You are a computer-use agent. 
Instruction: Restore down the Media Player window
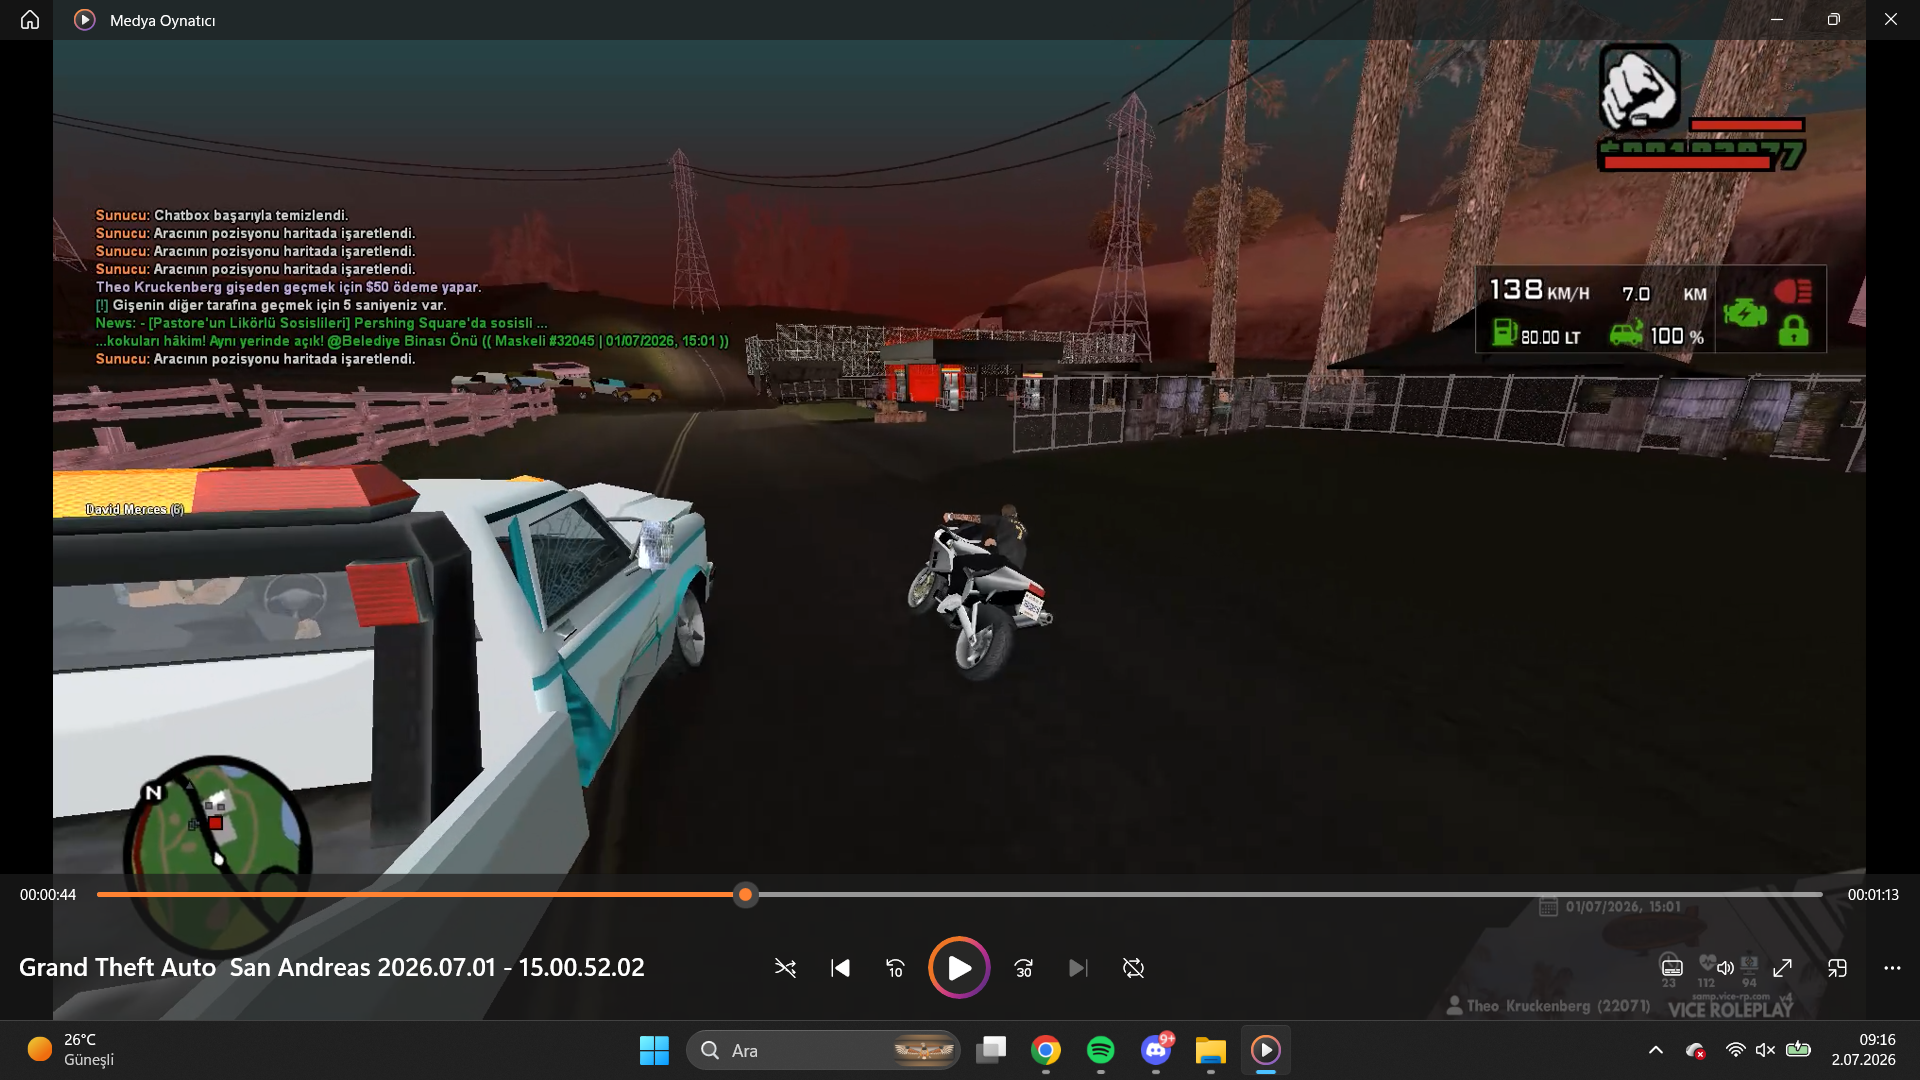[x=1834, y=20]
